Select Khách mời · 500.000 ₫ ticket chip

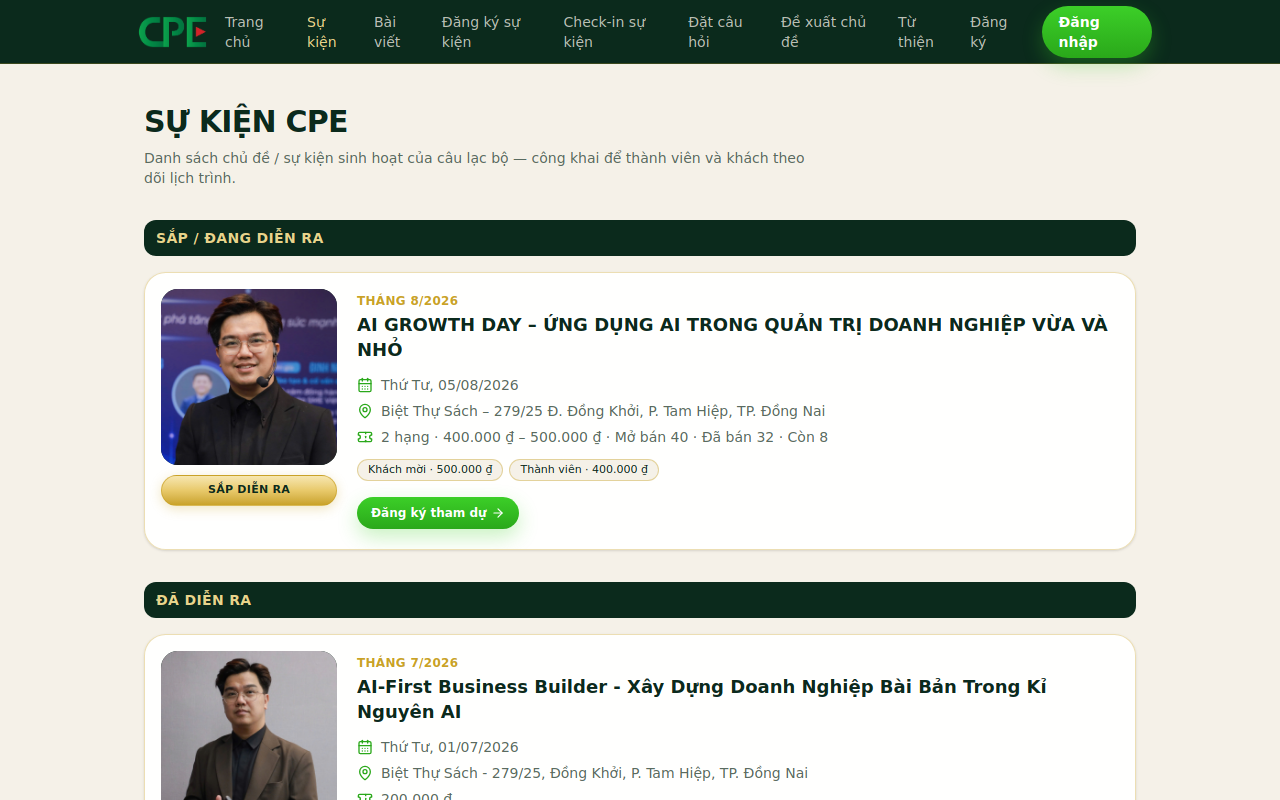(430, 470)
